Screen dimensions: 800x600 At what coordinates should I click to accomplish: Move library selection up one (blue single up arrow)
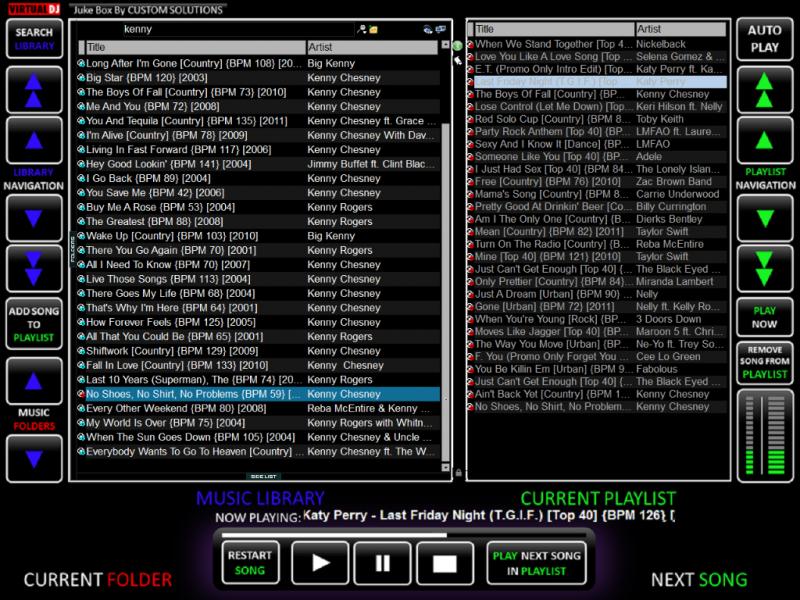click(x=34, y=140)
